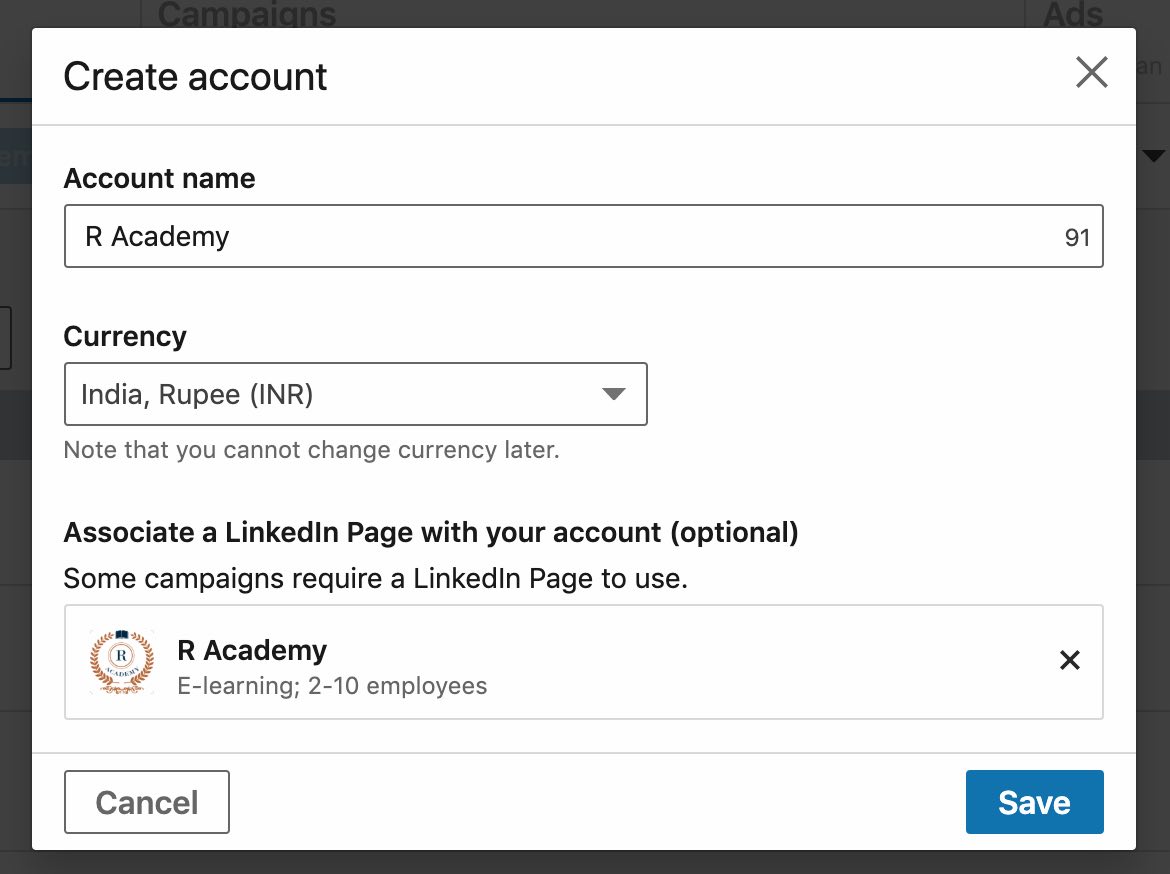Image resolution: width=1170 pixels, height=874 pixels.
Task: Click the currency change warning note
Action: tap(312, 450)
